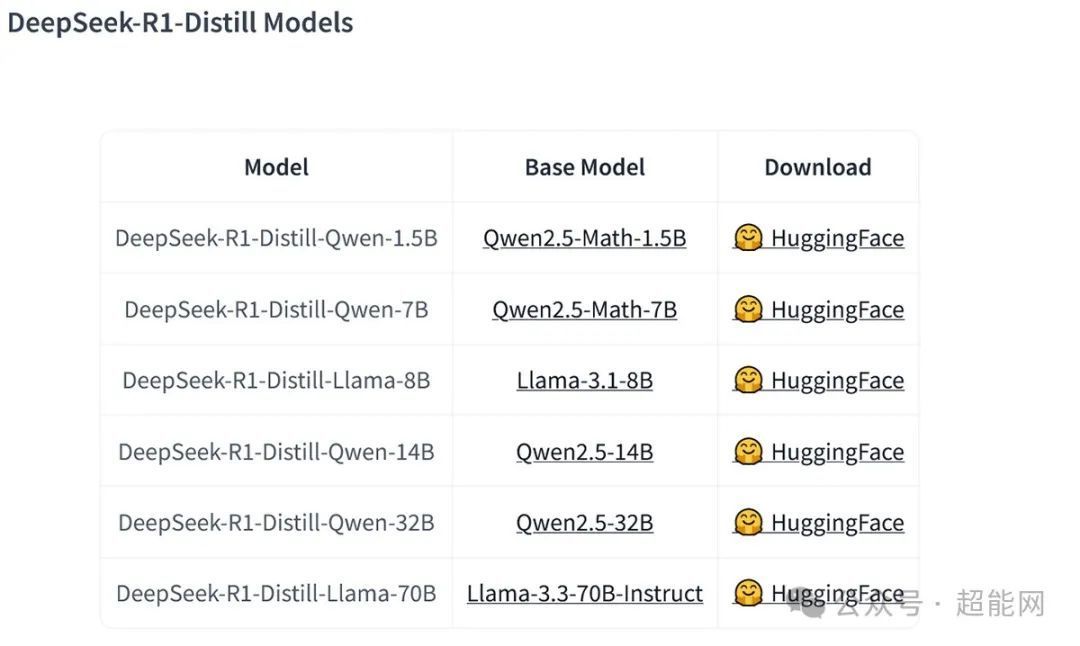Click the hugging face emoji in the Llama-70B row
Screen dimensions: 1080x646
[748, 594]
